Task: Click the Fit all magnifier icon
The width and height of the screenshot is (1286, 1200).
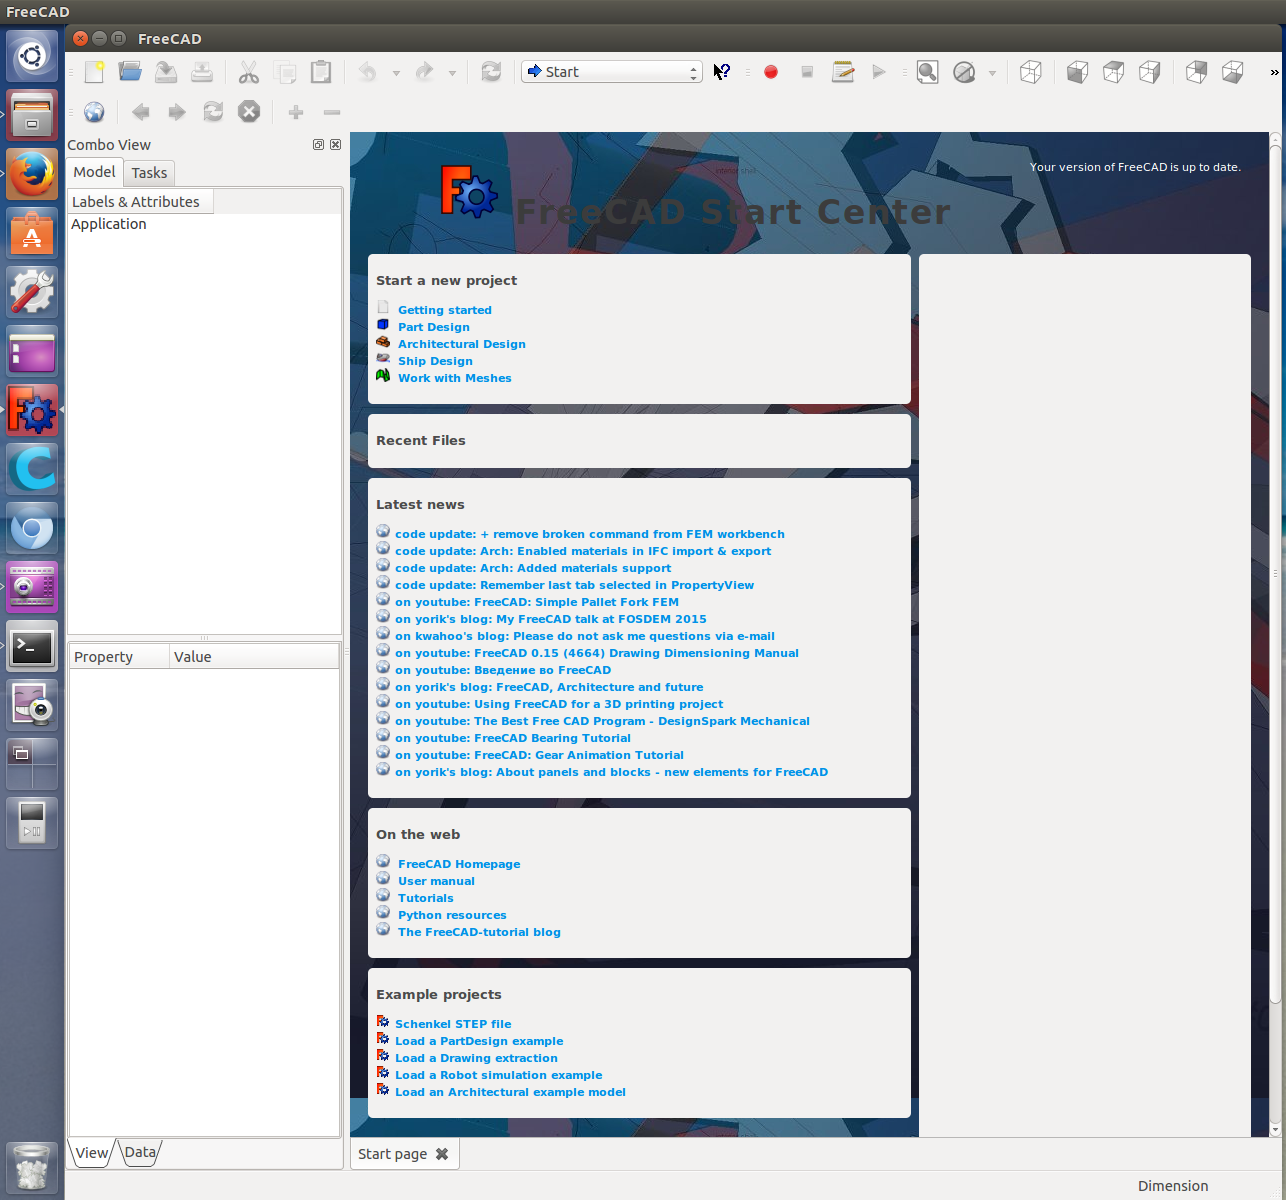Action: tap(927, 72)
